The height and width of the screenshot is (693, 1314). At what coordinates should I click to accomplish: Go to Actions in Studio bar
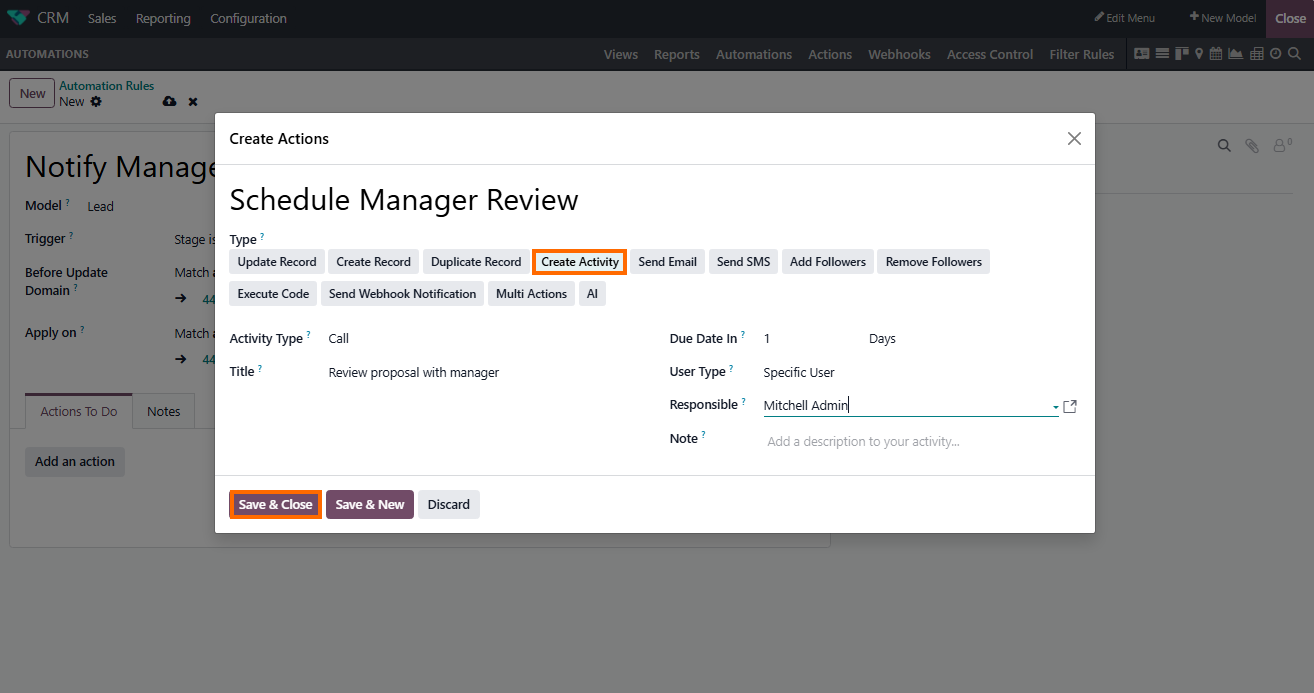pyautogui.click(x=830, y=54)
